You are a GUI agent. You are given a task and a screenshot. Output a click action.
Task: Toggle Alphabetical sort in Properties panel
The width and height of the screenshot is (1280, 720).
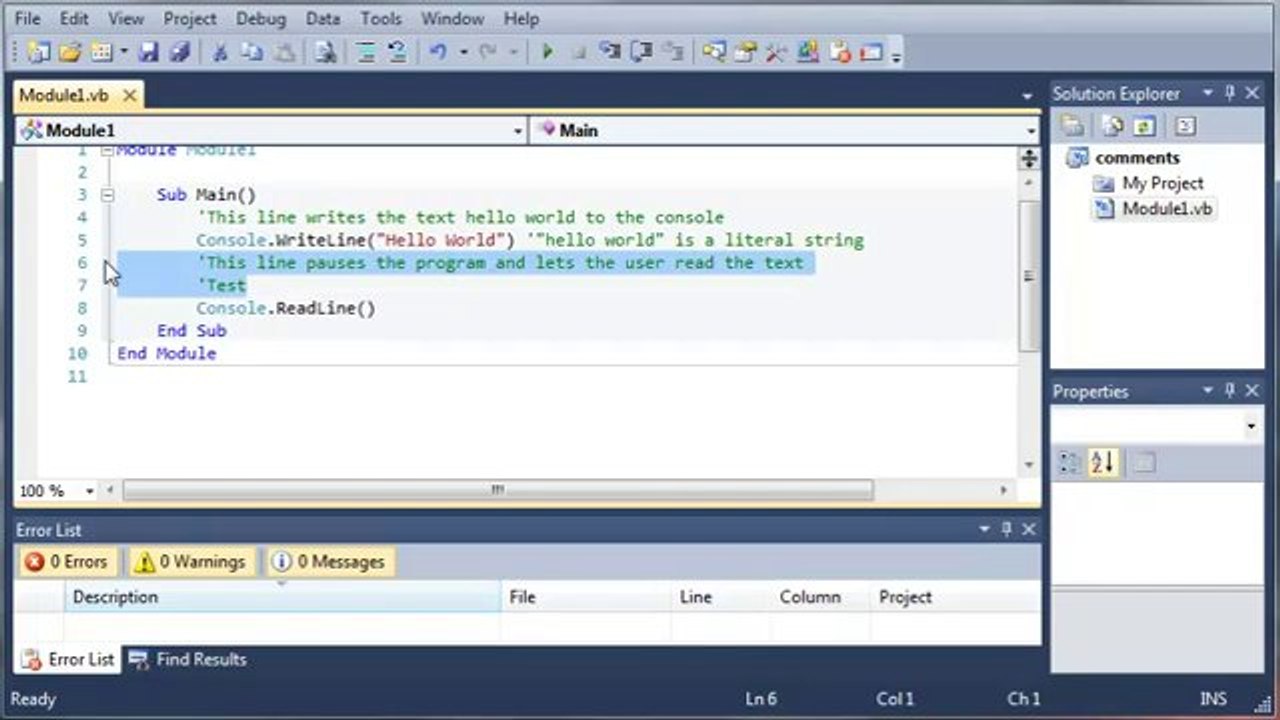coord(1103,462)
